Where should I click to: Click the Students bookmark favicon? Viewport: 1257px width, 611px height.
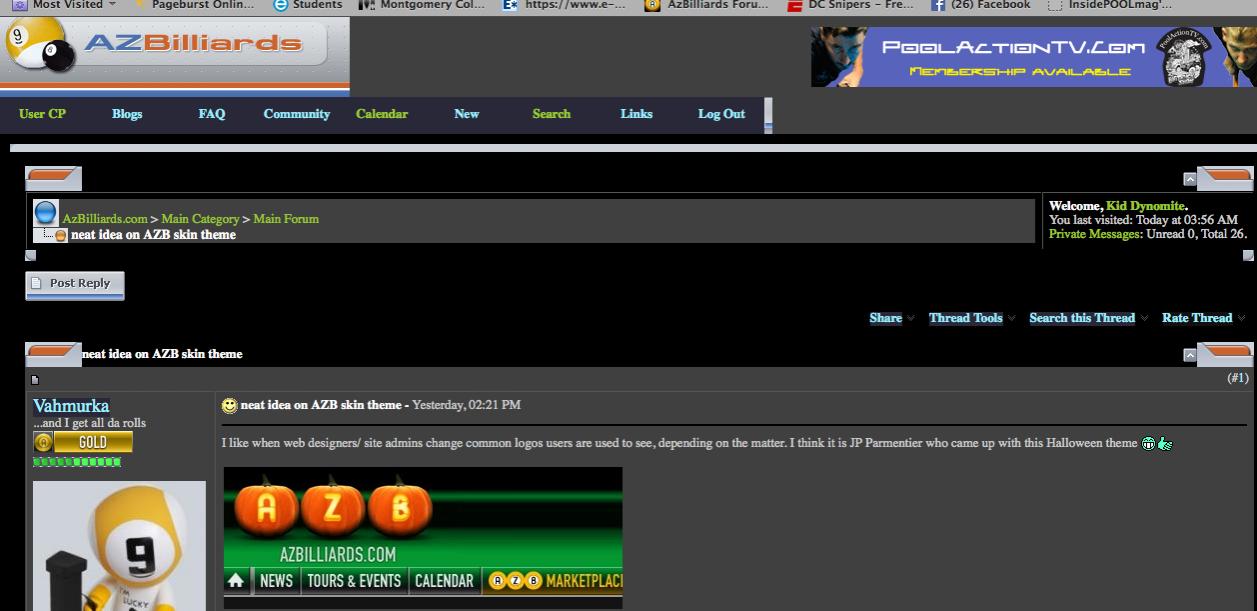pos(281,5)
